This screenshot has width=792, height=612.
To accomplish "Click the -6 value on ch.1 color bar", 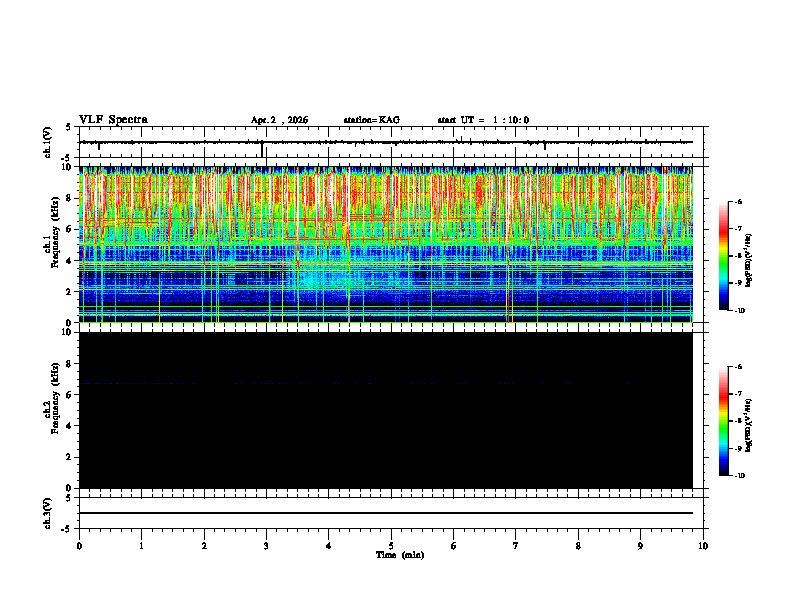I will click(738, 201).
